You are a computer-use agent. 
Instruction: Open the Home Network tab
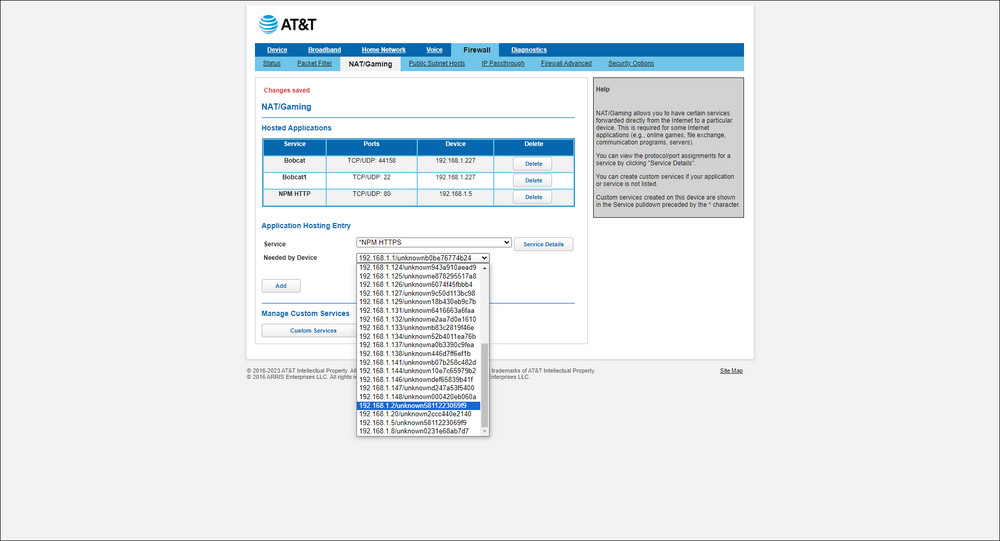click(383, 50)
